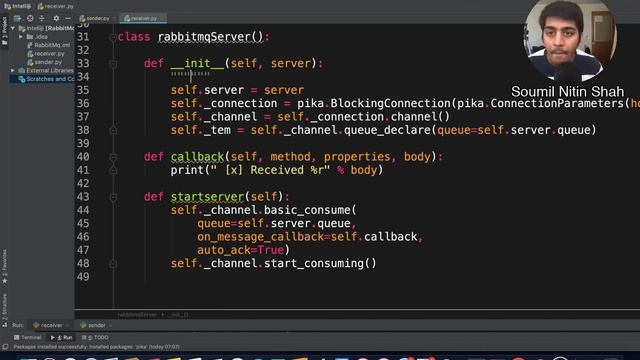Hide the Project panel with the minus icon
This screenshot has width=640, height=360.
point(68,18)
